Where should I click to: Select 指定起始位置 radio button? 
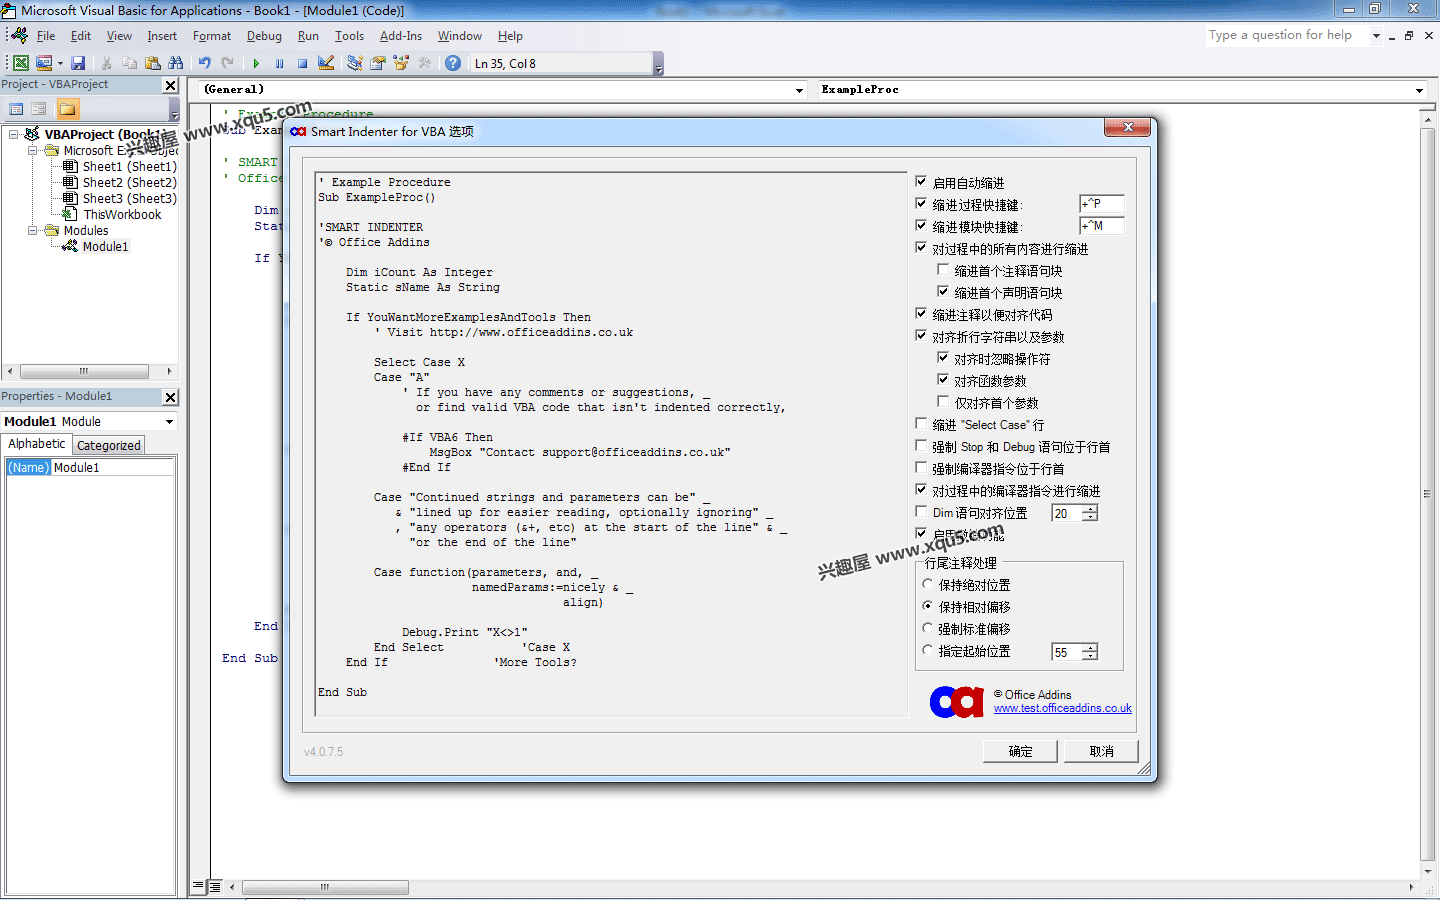click(x=927, y=651)
